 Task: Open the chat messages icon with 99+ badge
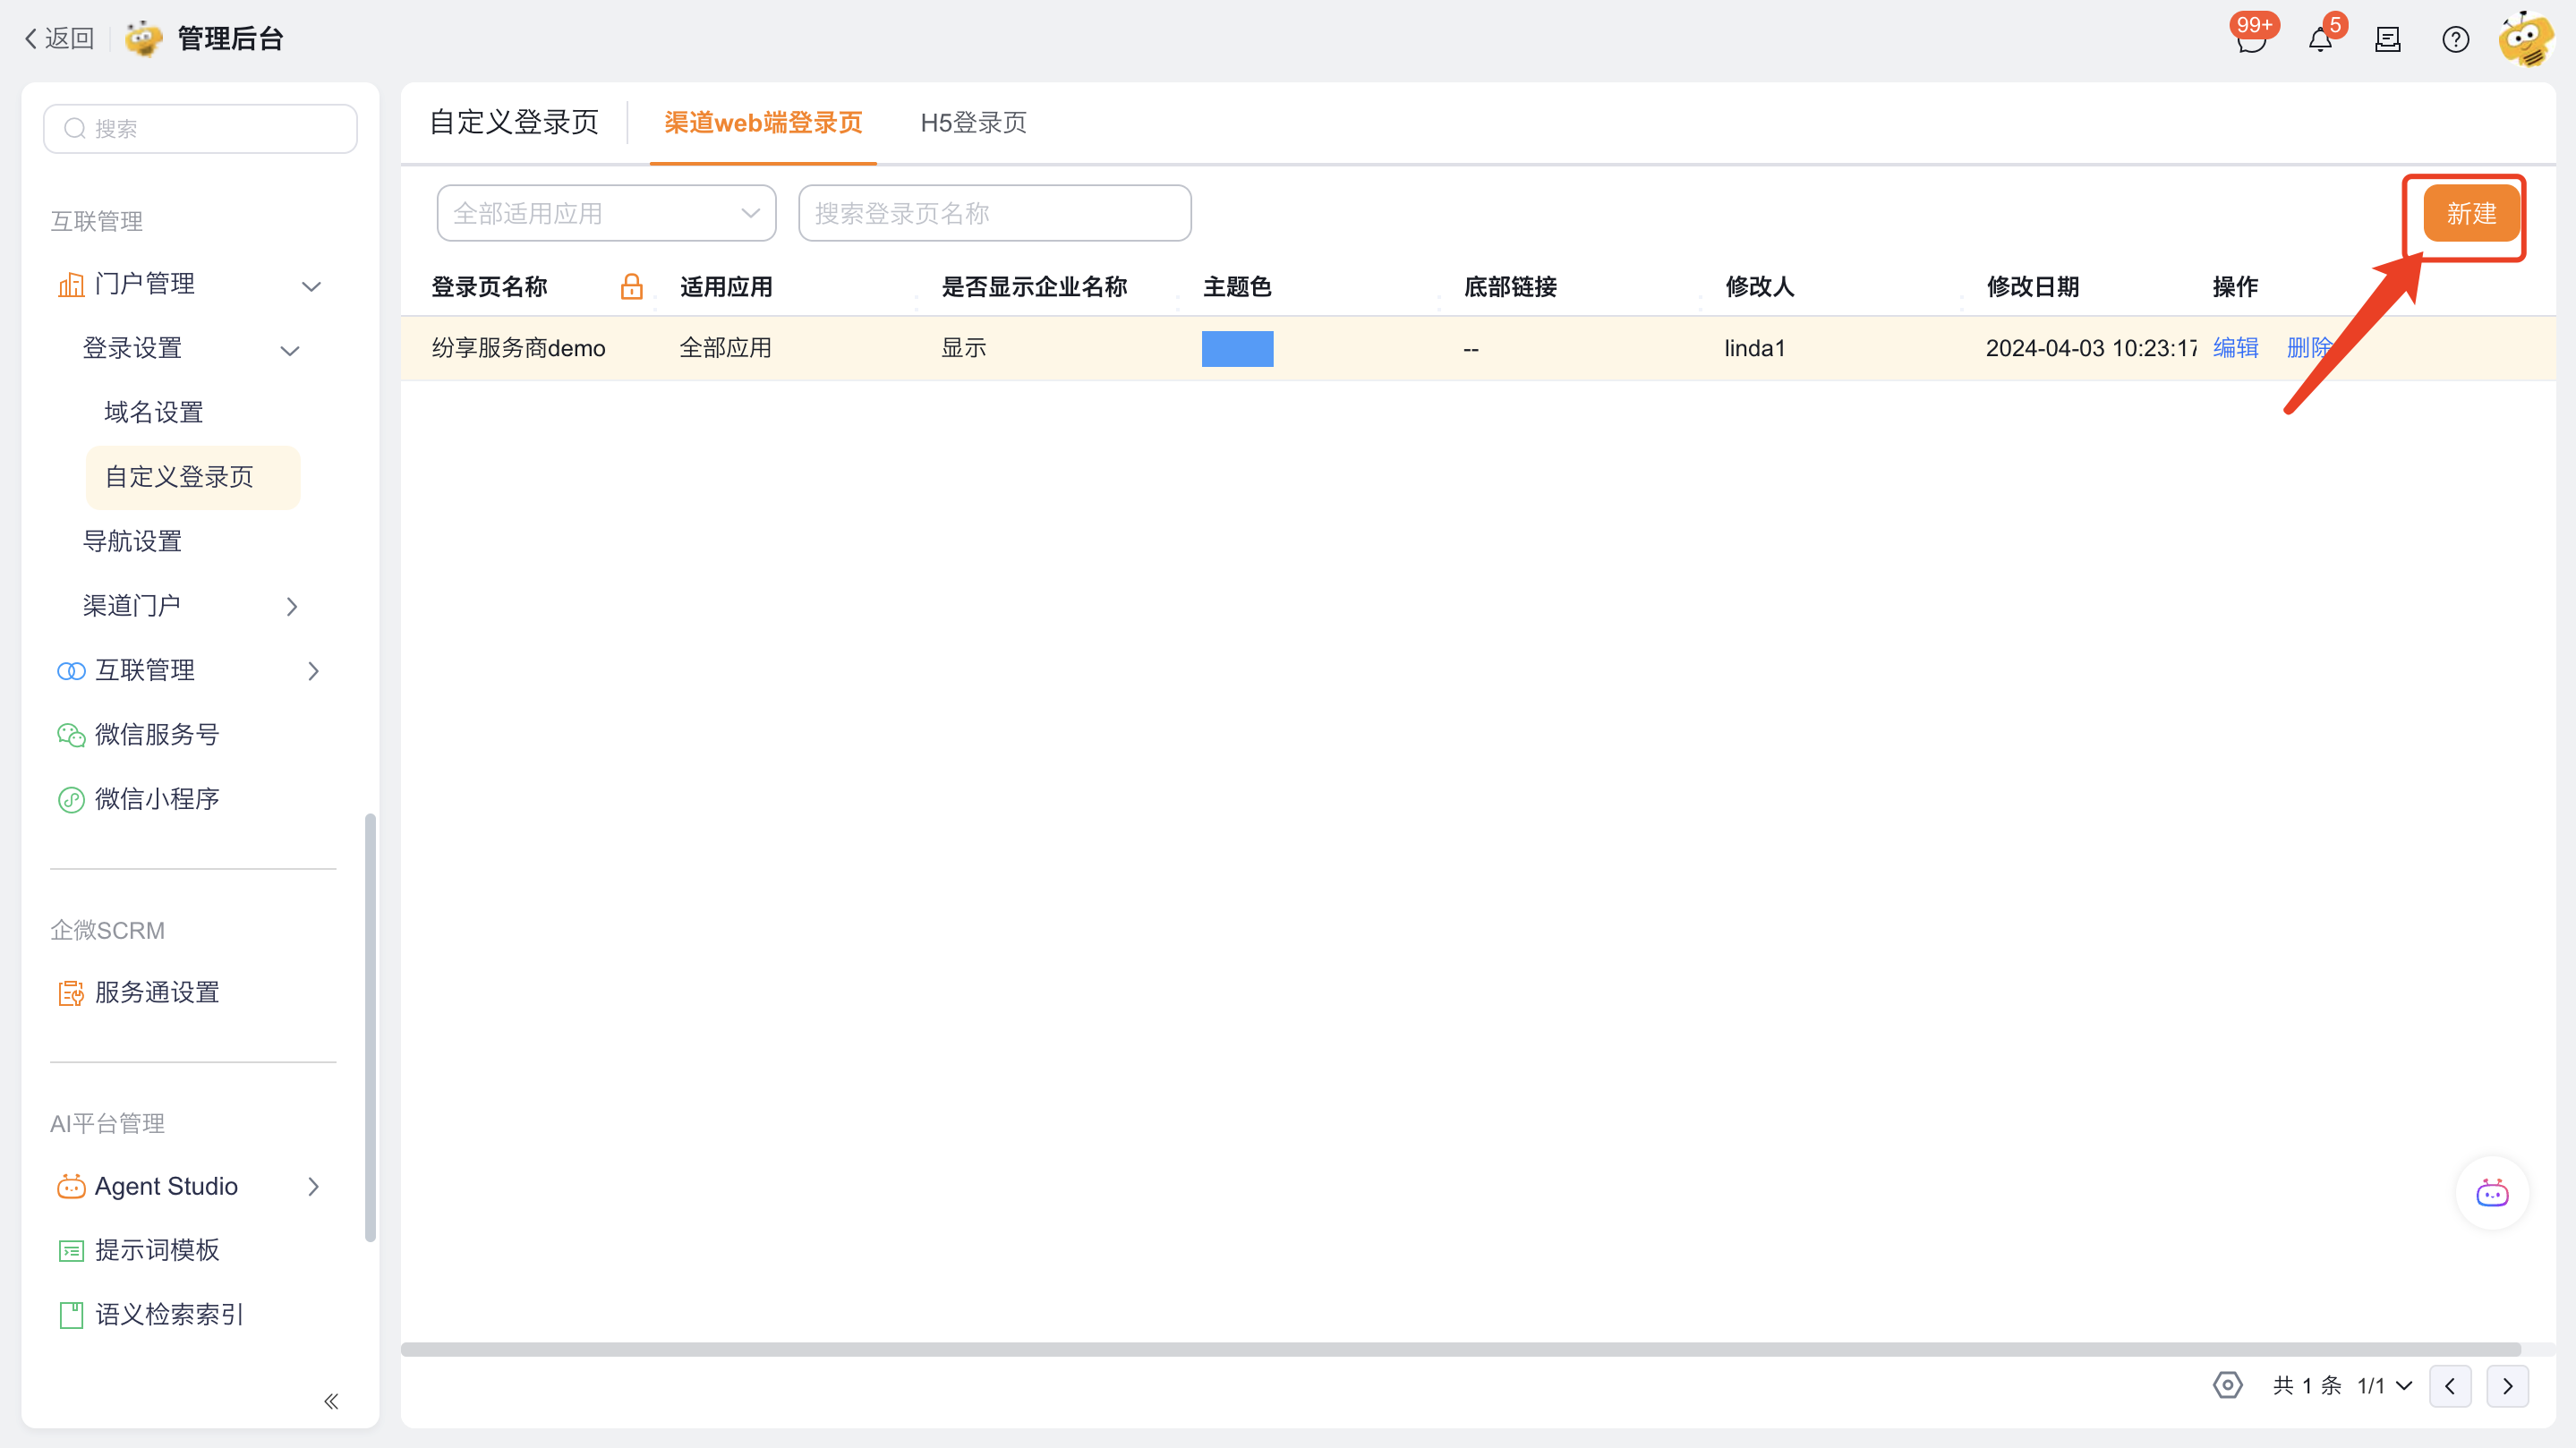[2250, 40]
